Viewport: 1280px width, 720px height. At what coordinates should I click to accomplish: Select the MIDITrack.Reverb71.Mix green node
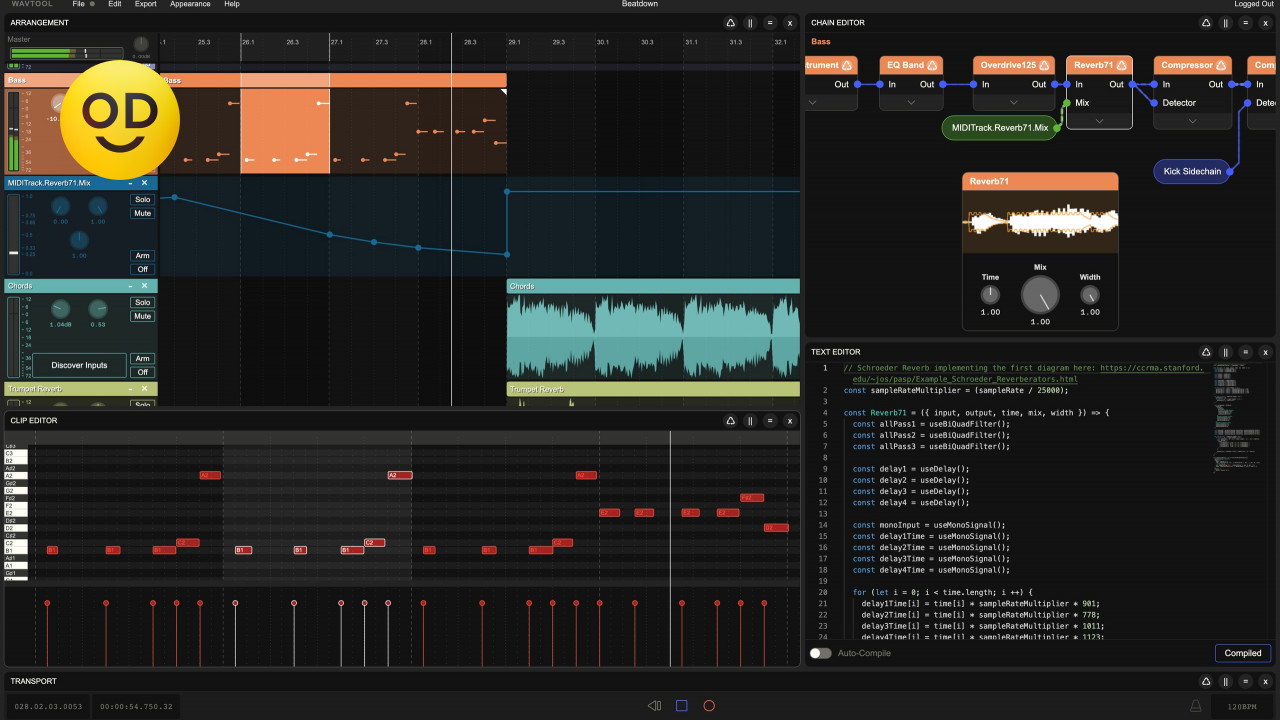(x=1000, y=127)
